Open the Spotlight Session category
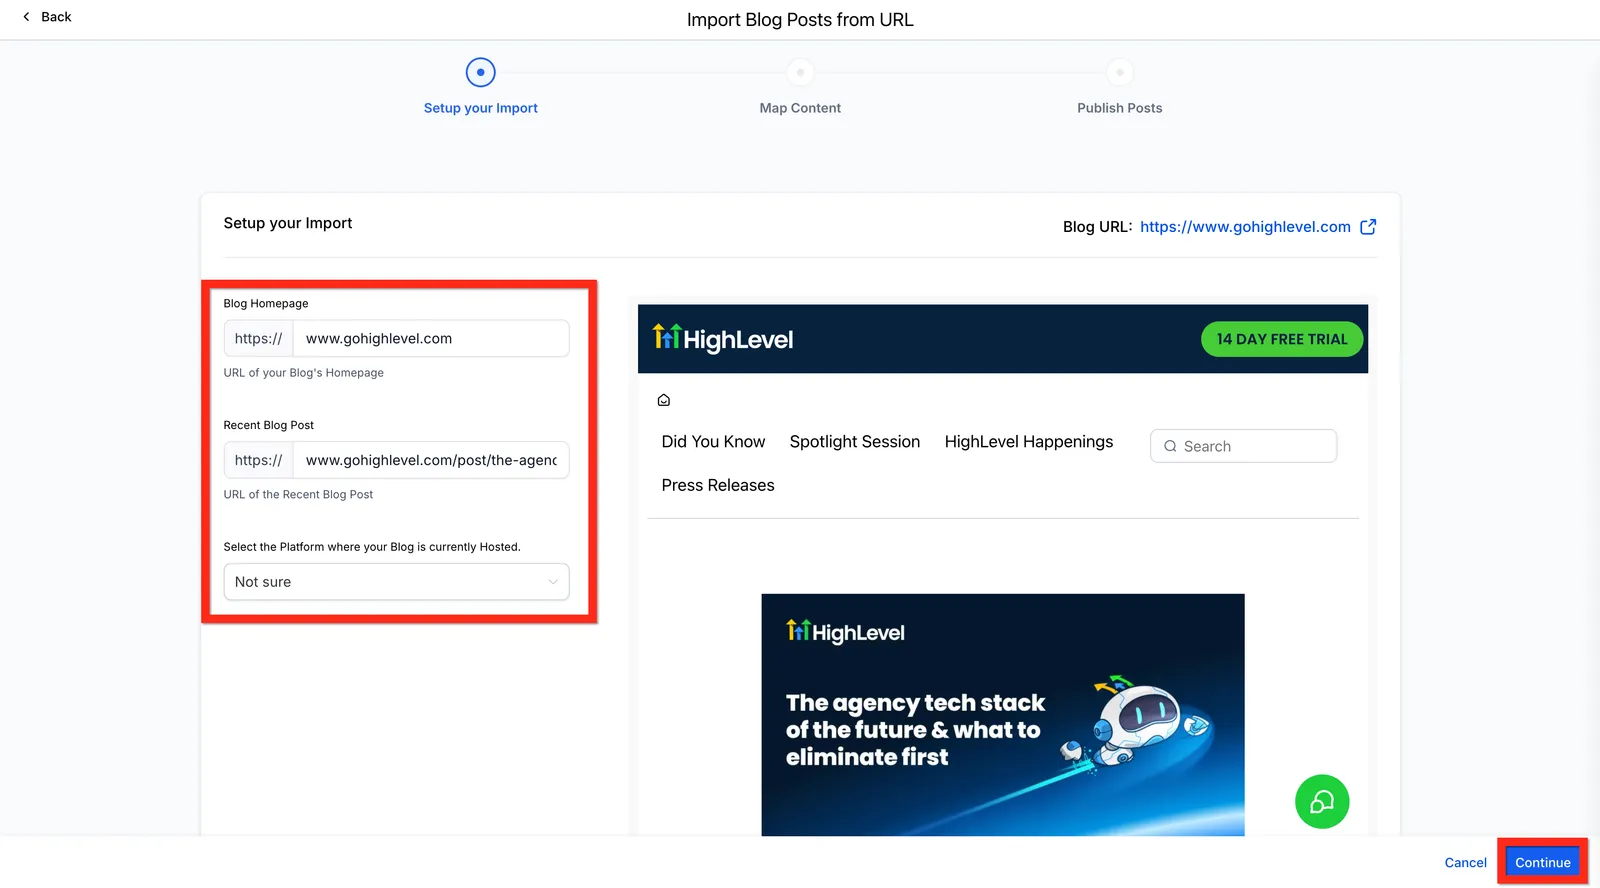1600x888 pixels. pos(855,442)
